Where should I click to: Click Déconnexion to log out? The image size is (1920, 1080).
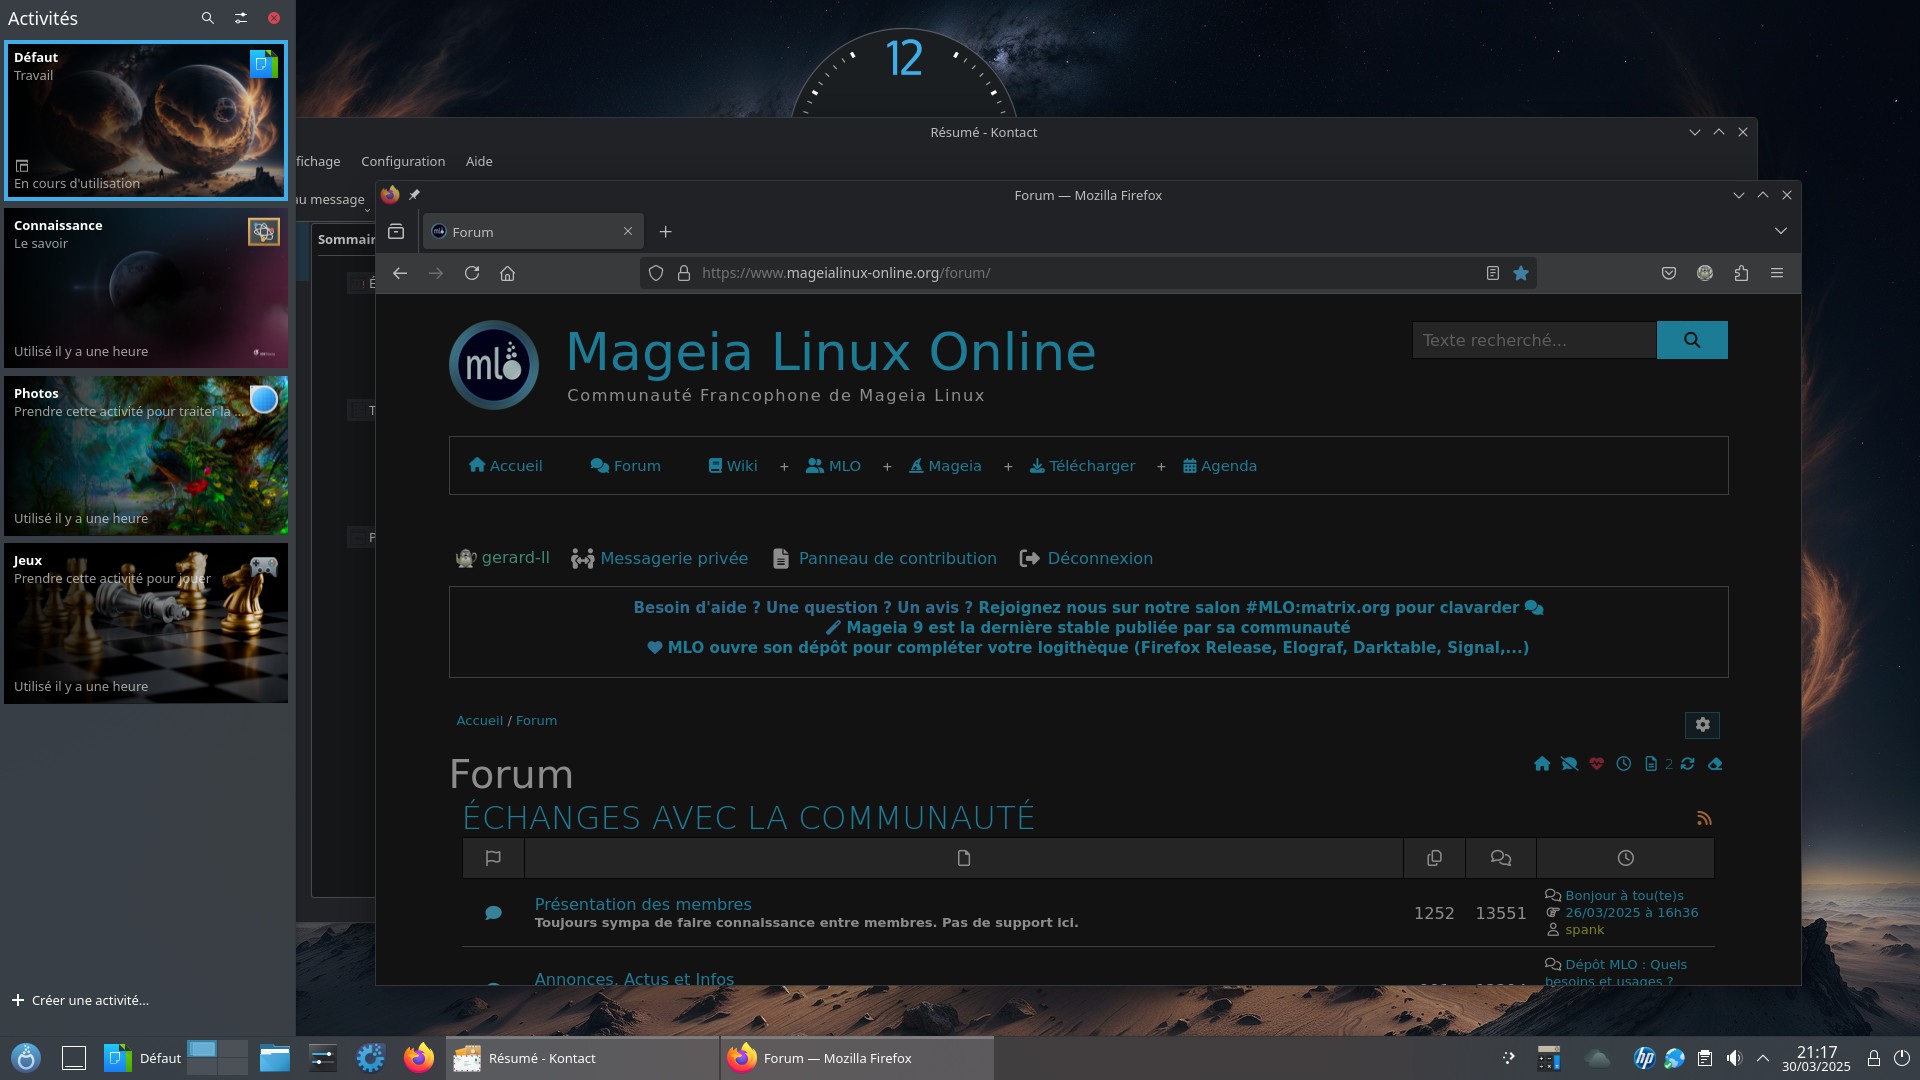[1087, 558]
